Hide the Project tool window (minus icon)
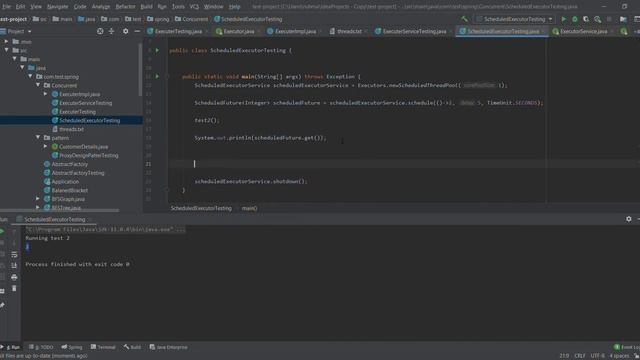 [x=137, y=31]
